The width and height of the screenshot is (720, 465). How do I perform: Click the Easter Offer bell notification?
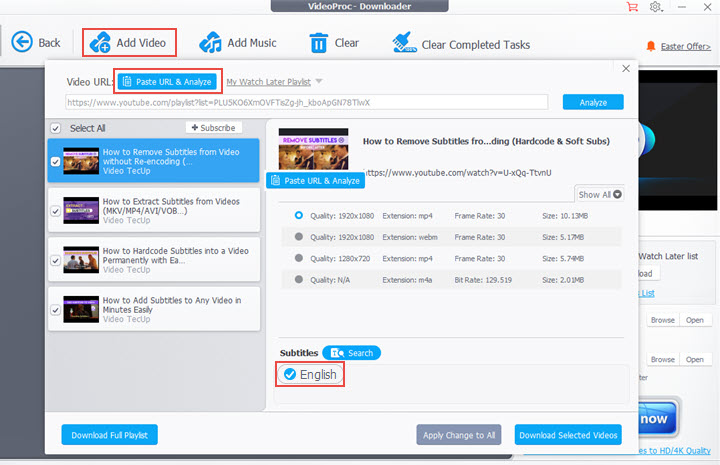point(652,46)
